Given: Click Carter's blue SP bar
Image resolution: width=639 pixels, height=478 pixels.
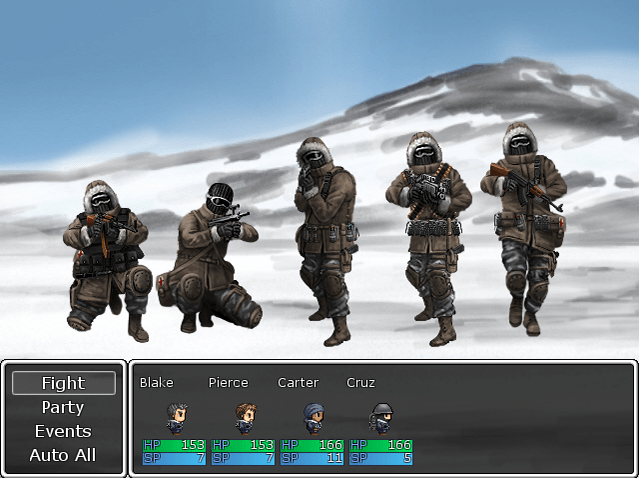Looking at the screenshot, I should point(312,458).
